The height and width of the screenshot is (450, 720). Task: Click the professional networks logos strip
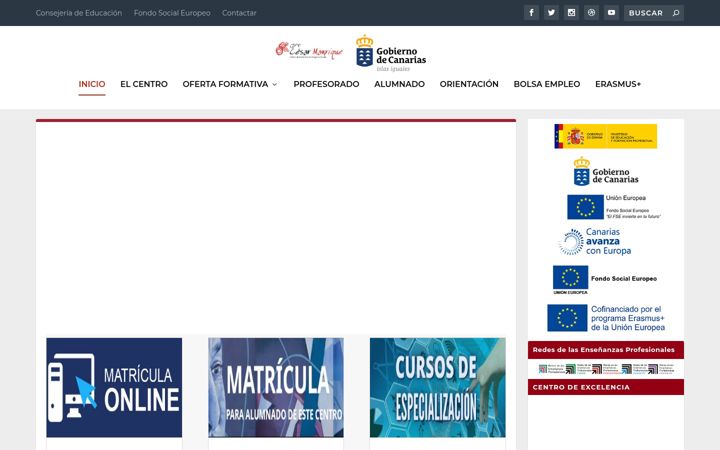click(x=606, y=369)
